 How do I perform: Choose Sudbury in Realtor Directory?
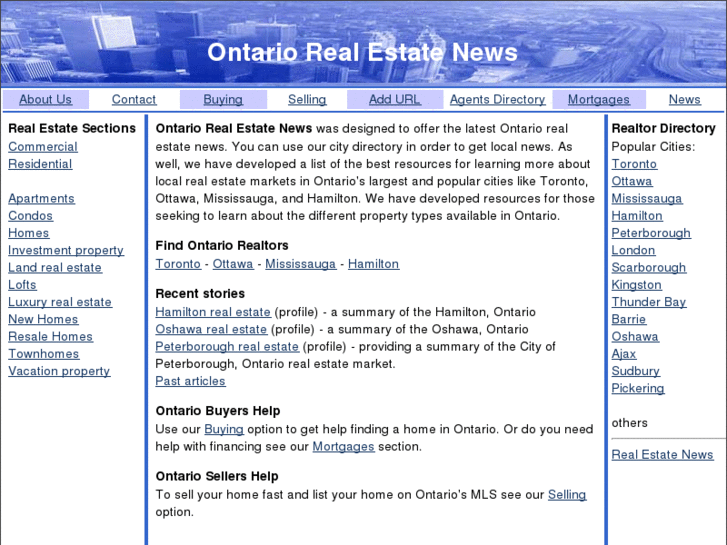tap(636, 371)
